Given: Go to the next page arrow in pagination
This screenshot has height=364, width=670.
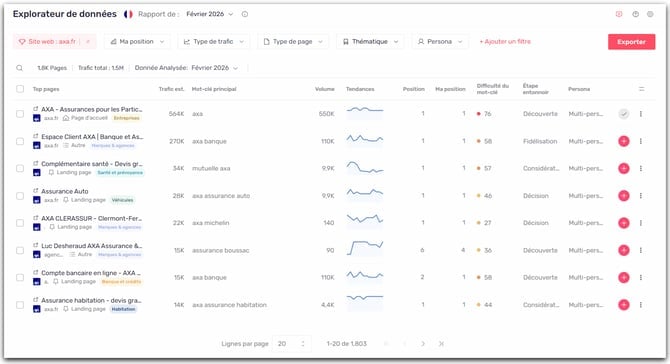Looking at the screenshot, I should click(x=423, y=343).
